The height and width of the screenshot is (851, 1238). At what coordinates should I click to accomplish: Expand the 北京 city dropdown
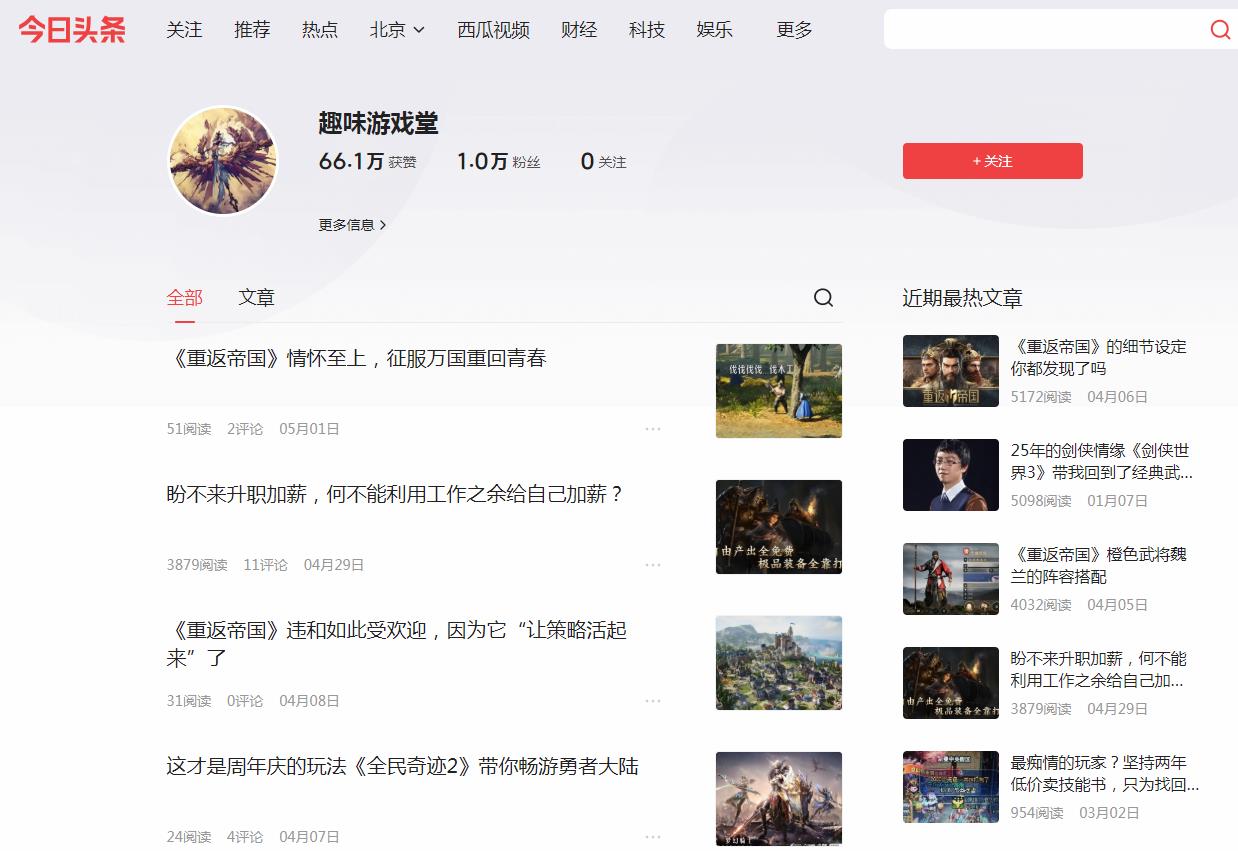pyautogui.click(x=397, y=30)
